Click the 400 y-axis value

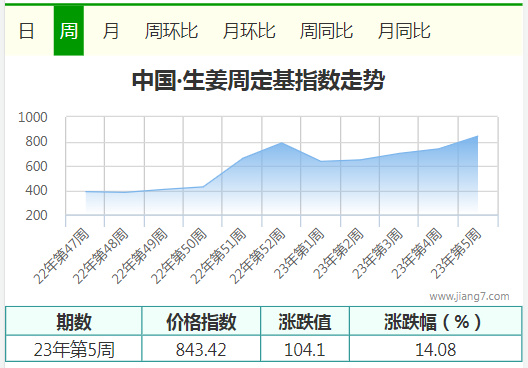point(36,191)
